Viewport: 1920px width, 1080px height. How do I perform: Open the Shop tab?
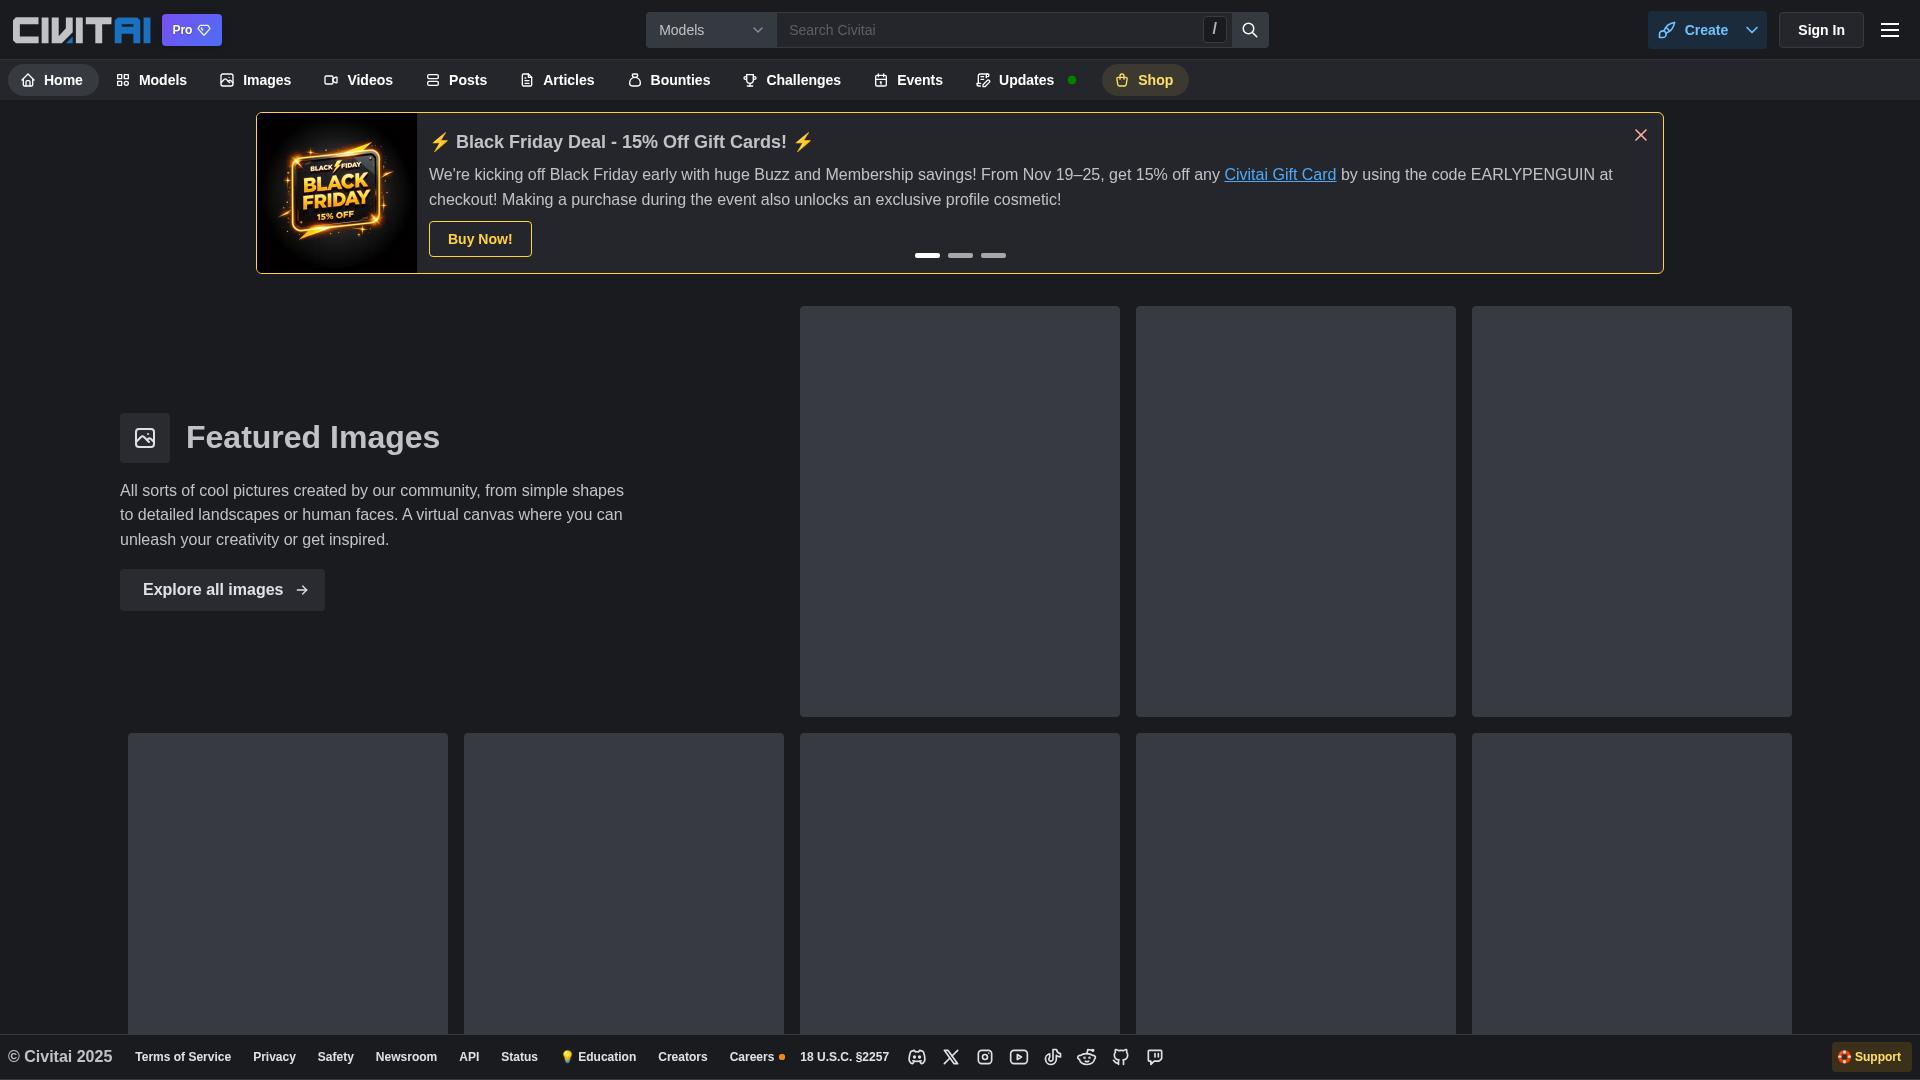click(1145, 80)
